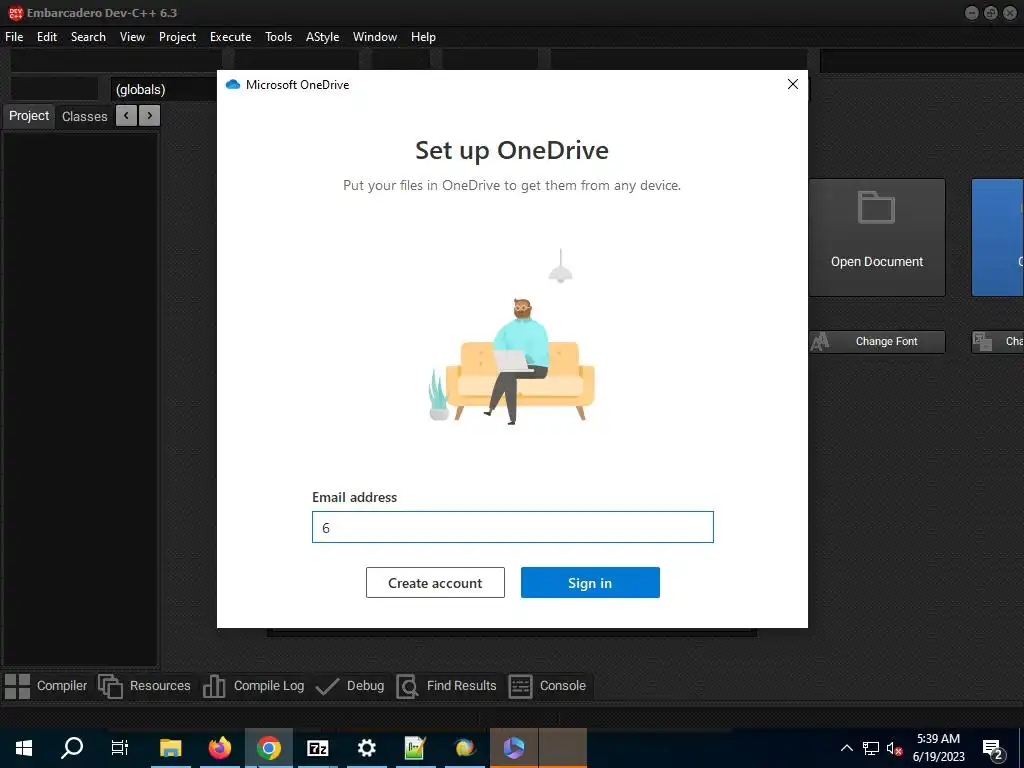The image size is (1024, 768).
Task: Close the Microsoft OneDrive dialog
Action: pos(792,84)
